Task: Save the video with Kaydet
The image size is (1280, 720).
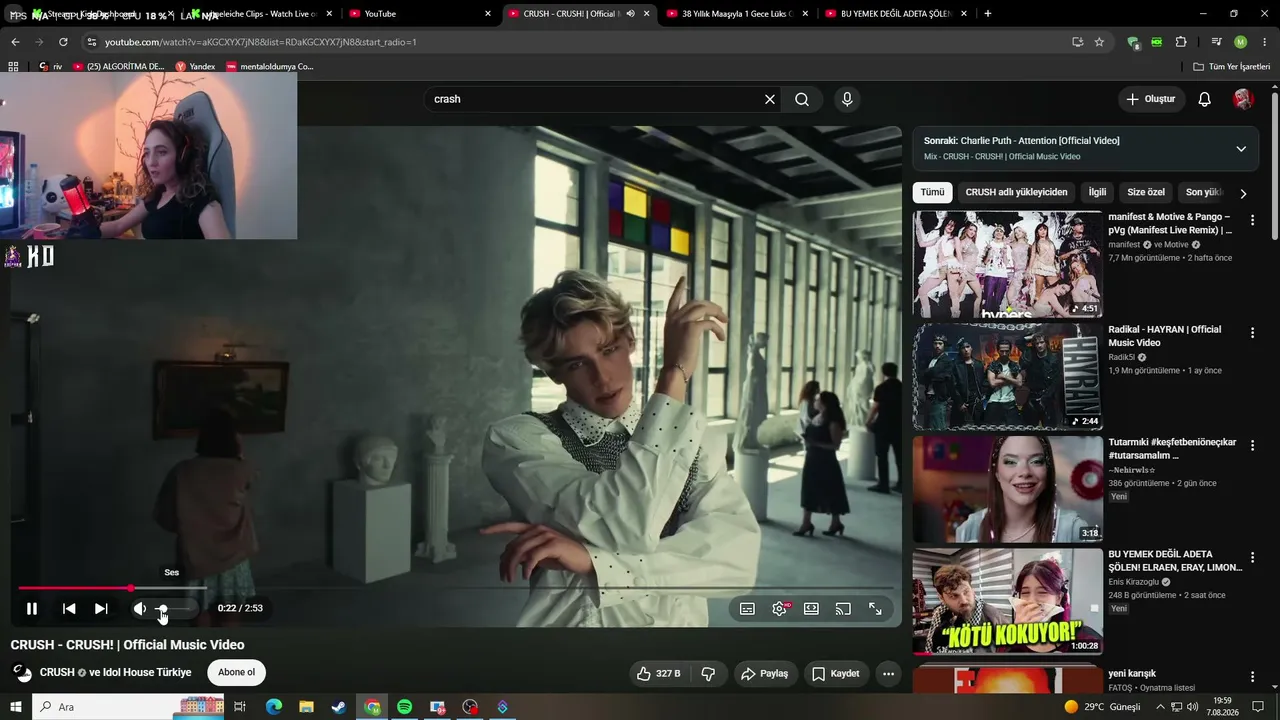Action: [x=835, y=674]
